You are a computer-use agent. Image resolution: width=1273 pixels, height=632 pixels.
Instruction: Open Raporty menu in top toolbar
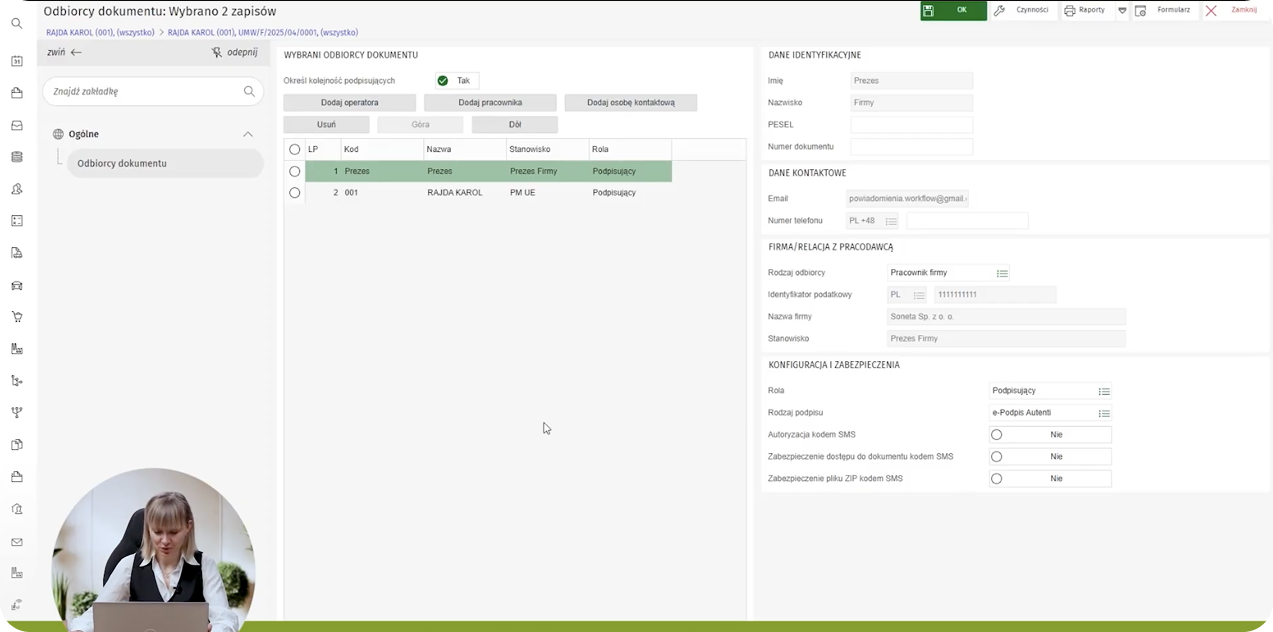point(1087,10)
